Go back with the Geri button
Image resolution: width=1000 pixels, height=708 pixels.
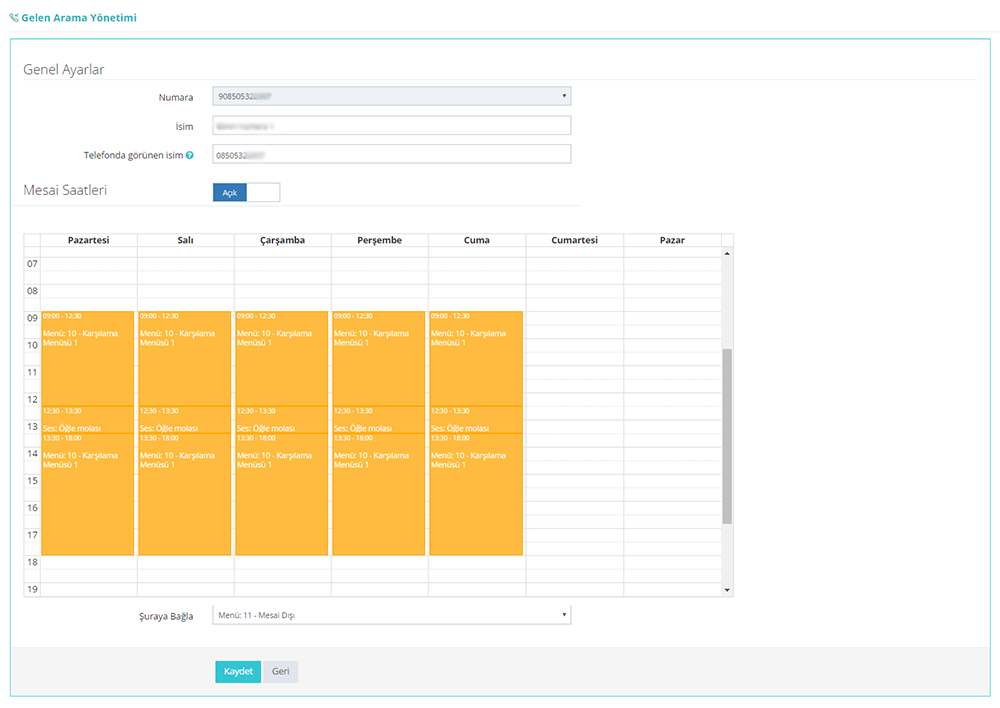tap(281, 672)
